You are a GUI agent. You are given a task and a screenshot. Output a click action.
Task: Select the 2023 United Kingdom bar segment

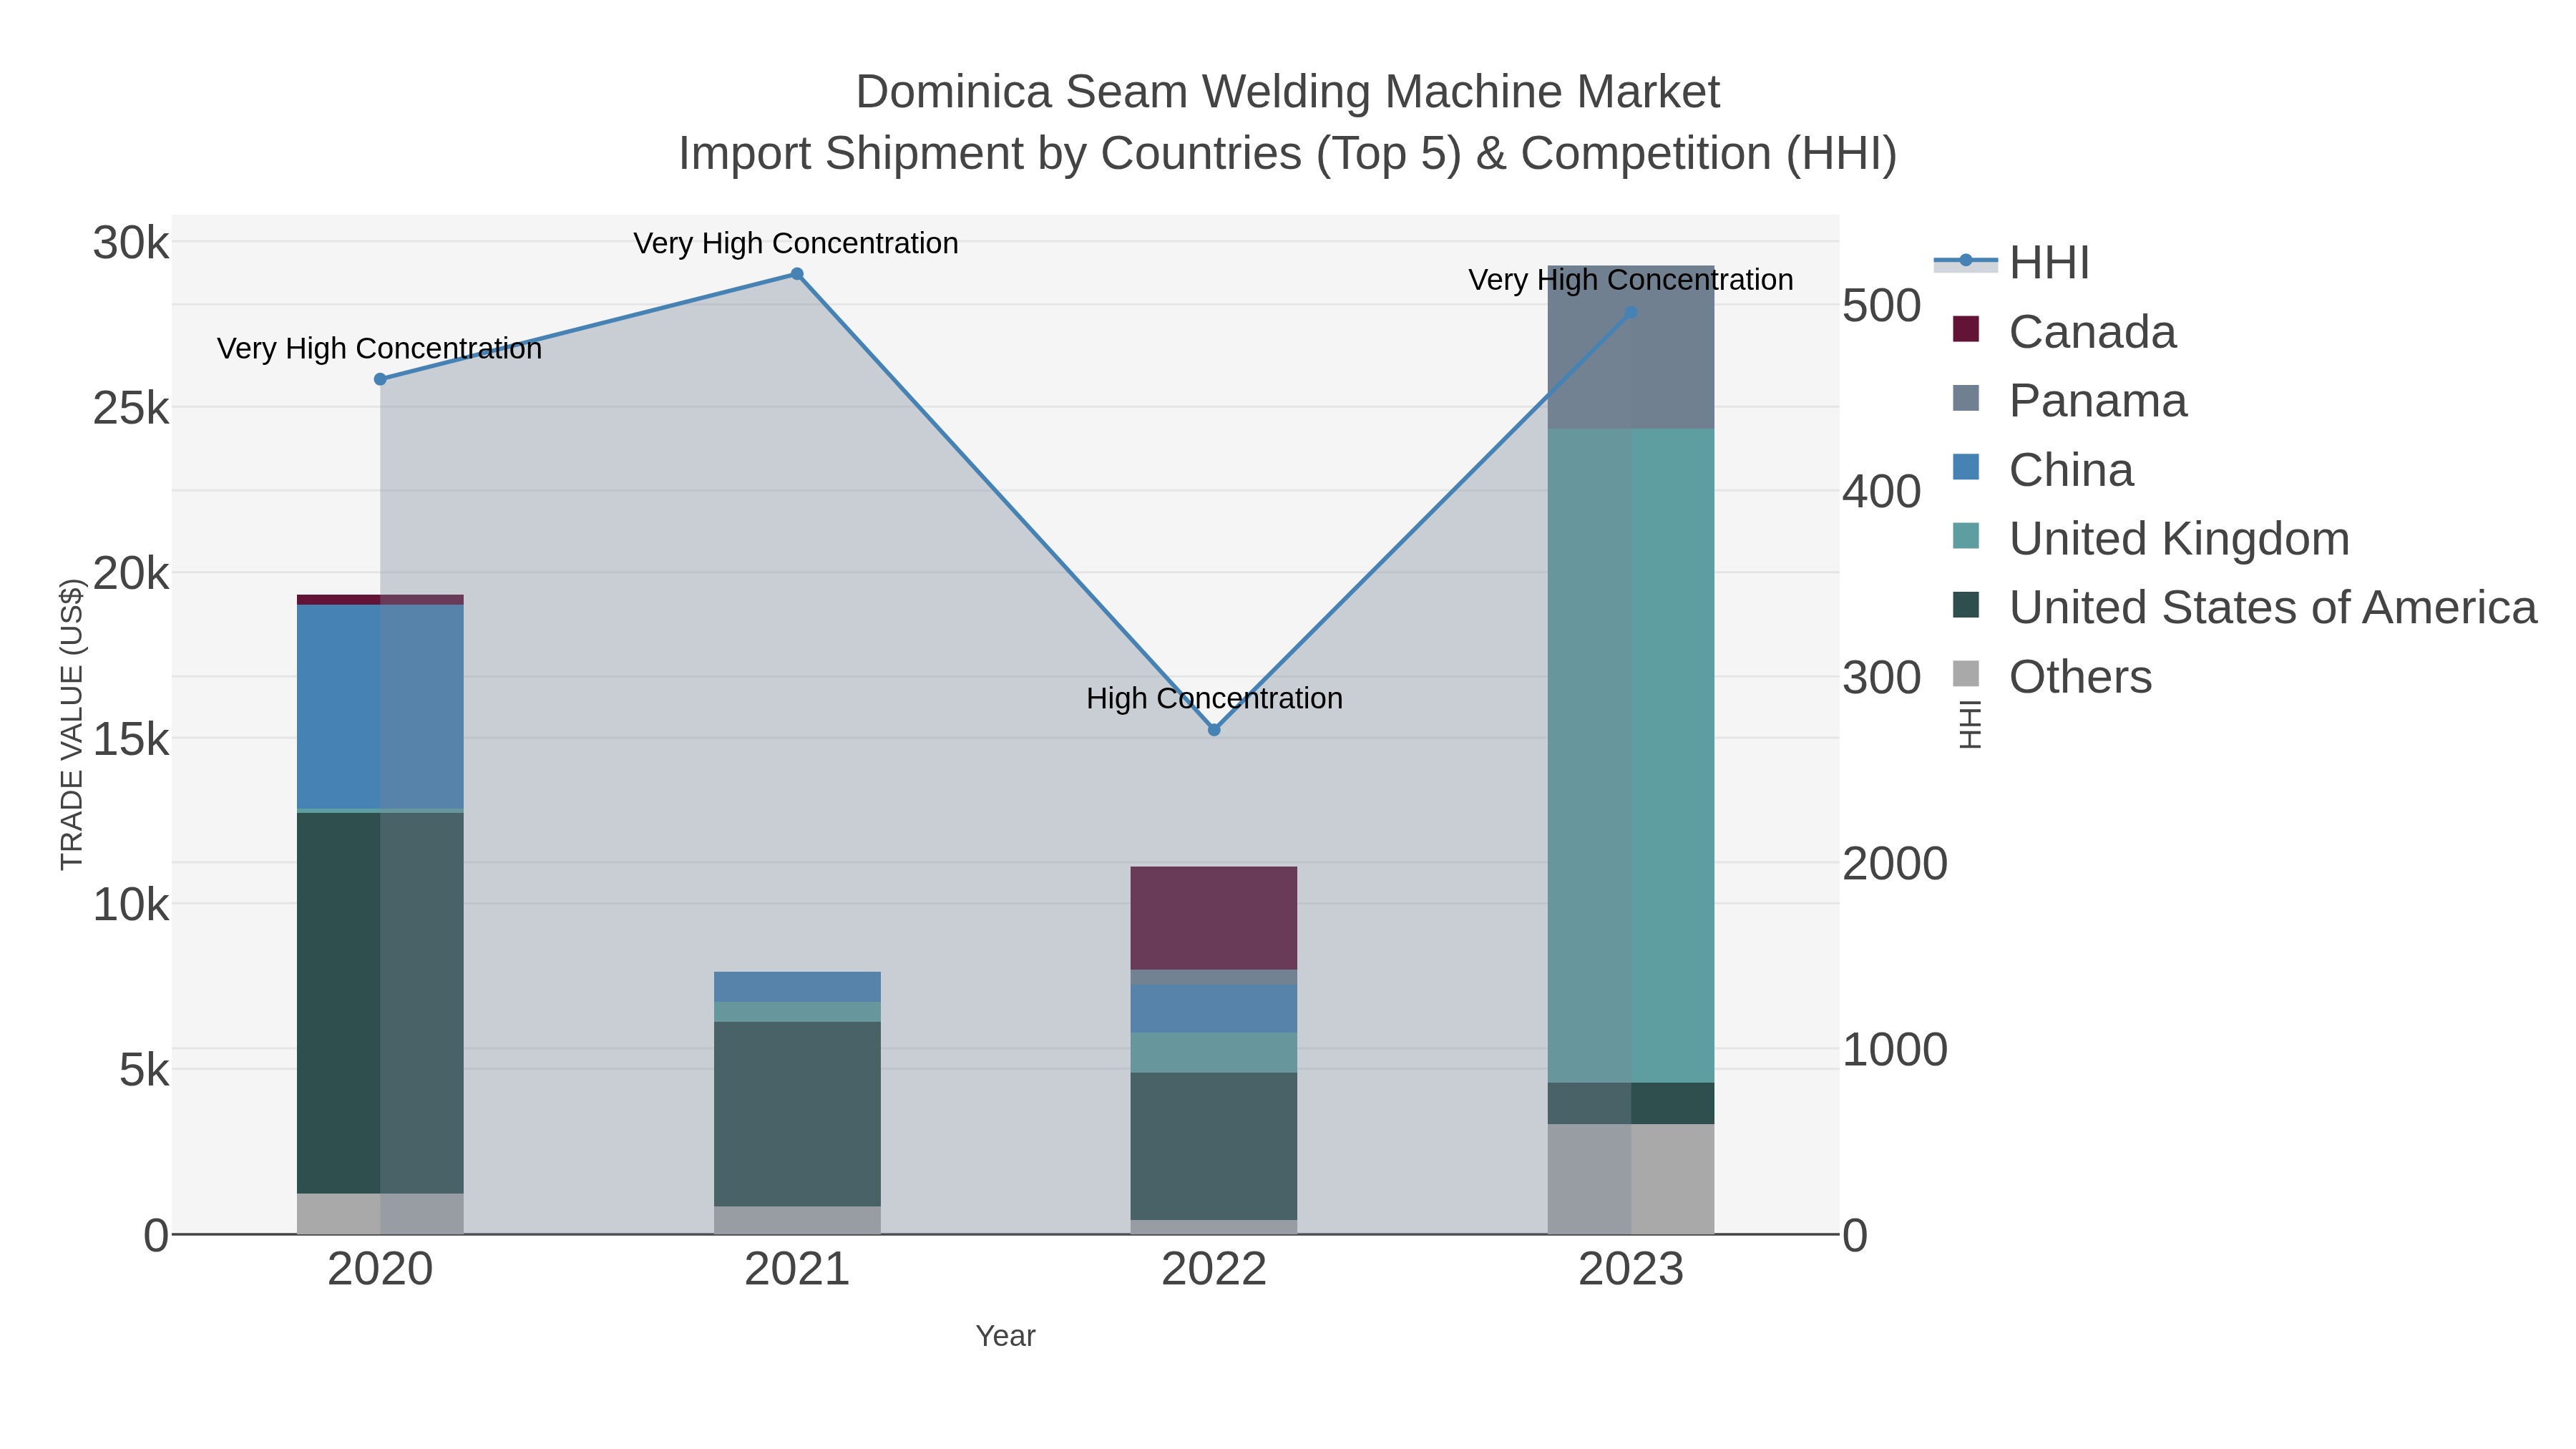tap(1631, 756)
